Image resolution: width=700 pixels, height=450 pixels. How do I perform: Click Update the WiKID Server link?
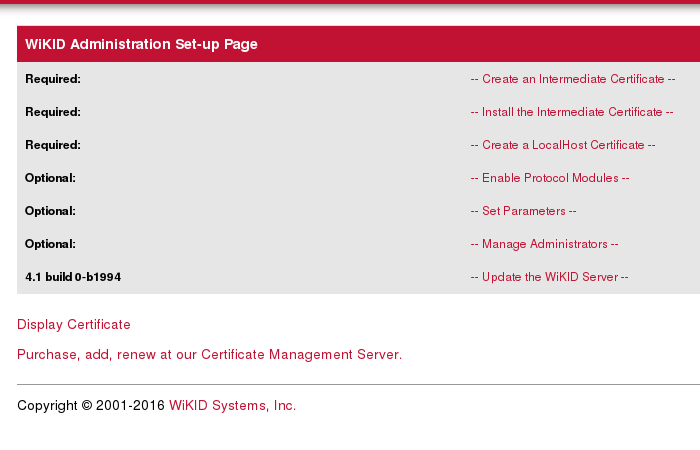(550, 277)
